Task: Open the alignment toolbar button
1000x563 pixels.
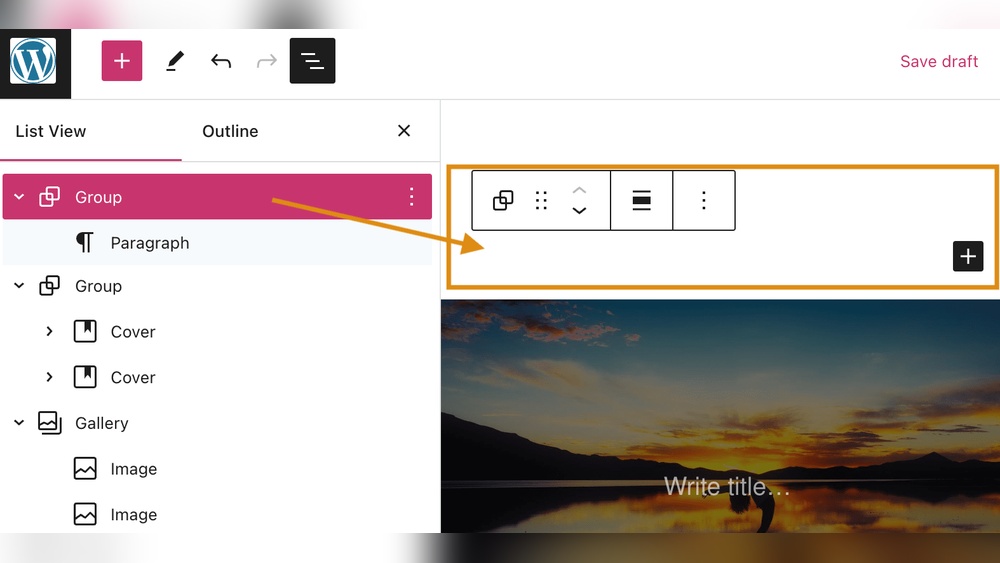Action: (642, 200)
